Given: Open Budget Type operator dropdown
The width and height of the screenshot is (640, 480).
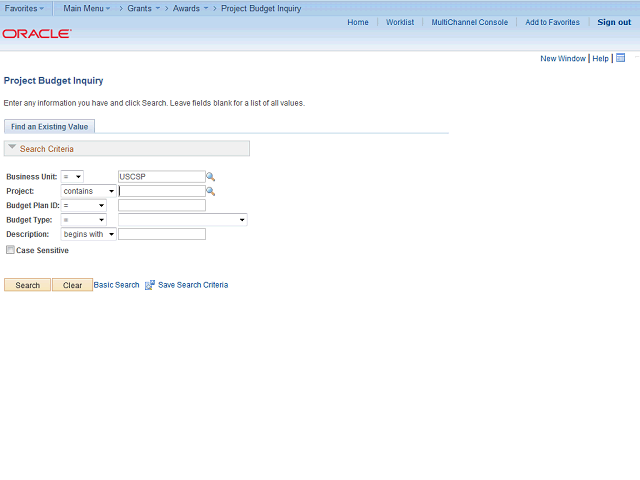Looking at the screenshot, I should [x=84, y=220].
